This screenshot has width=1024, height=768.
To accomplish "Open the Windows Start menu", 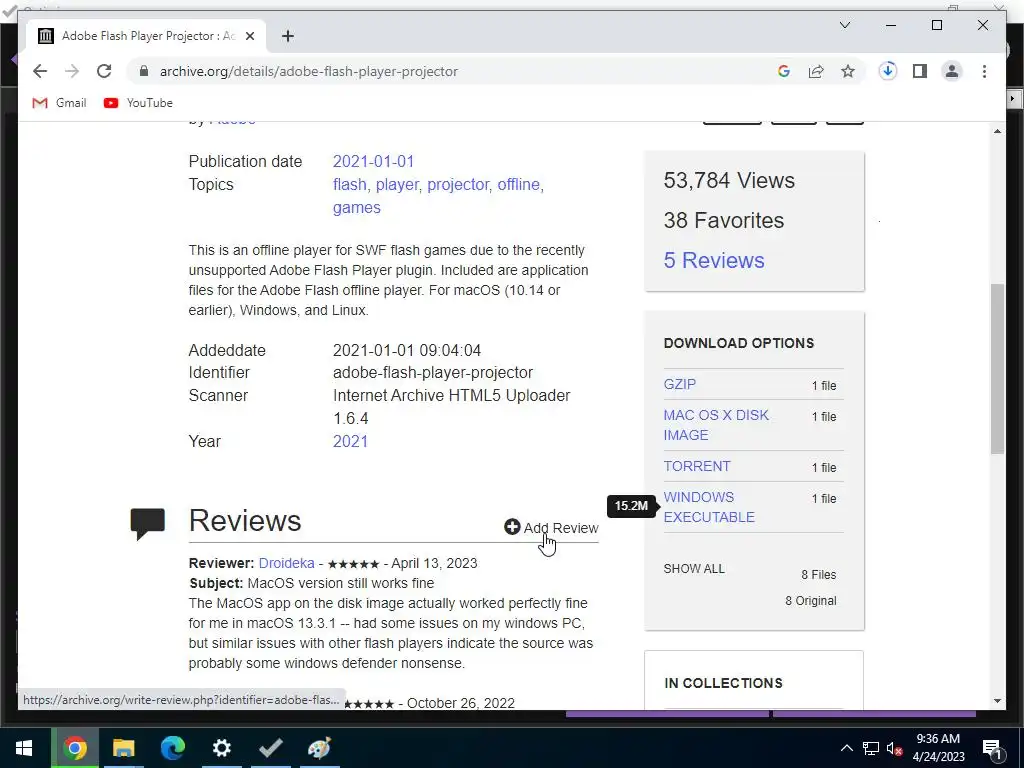I will [24, 748].
